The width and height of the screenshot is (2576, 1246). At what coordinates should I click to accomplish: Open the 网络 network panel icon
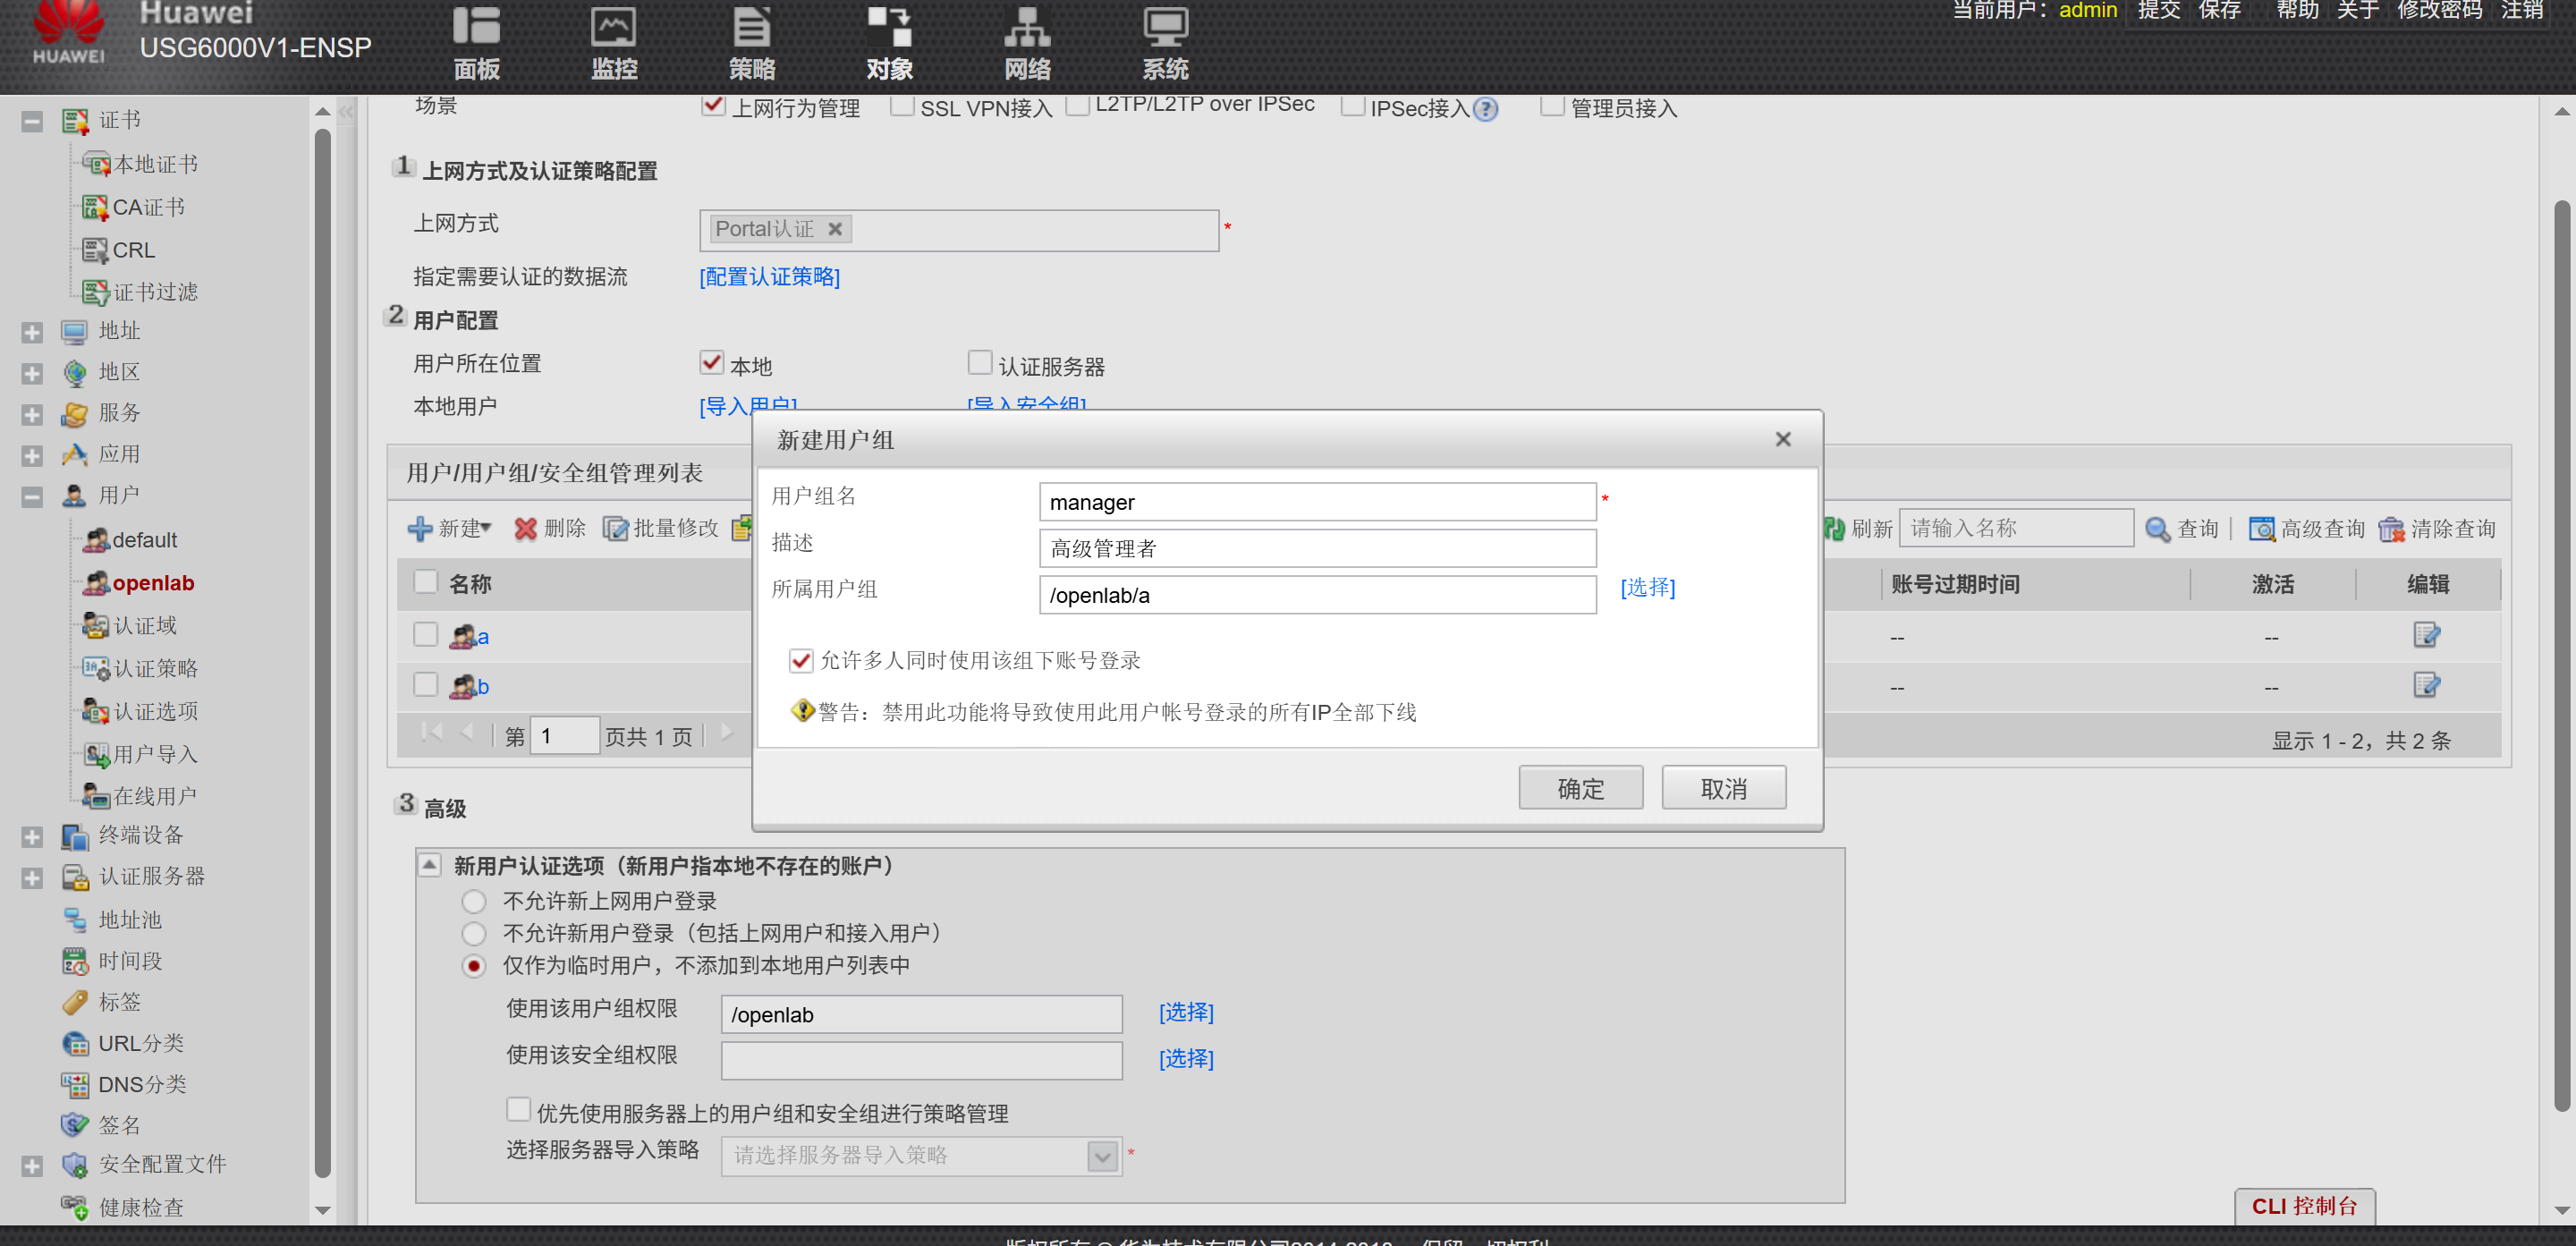(1028, 44)
